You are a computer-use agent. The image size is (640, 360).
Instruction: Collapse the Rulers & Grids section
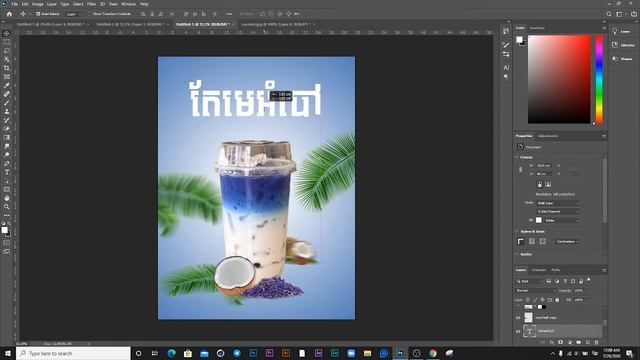tap(517, 231)
